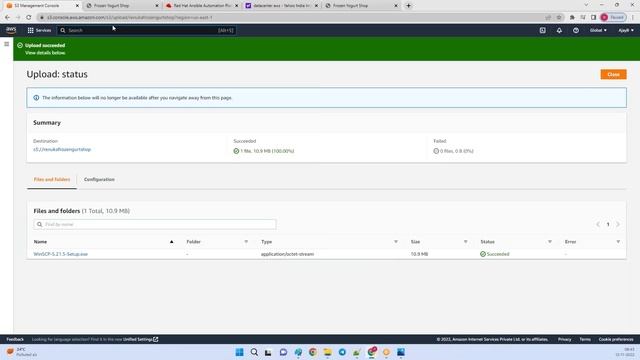This screenshot has width=640, height=360.
Task: Open Task View in taskbar
Action: tap(268, 352)
